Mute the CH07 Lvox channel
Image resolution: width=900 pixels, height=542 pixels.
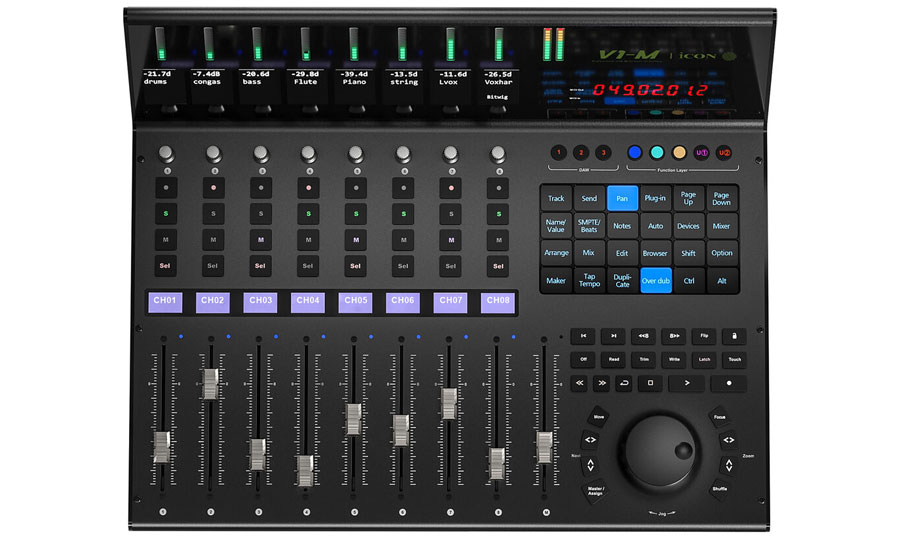(451, 240)
